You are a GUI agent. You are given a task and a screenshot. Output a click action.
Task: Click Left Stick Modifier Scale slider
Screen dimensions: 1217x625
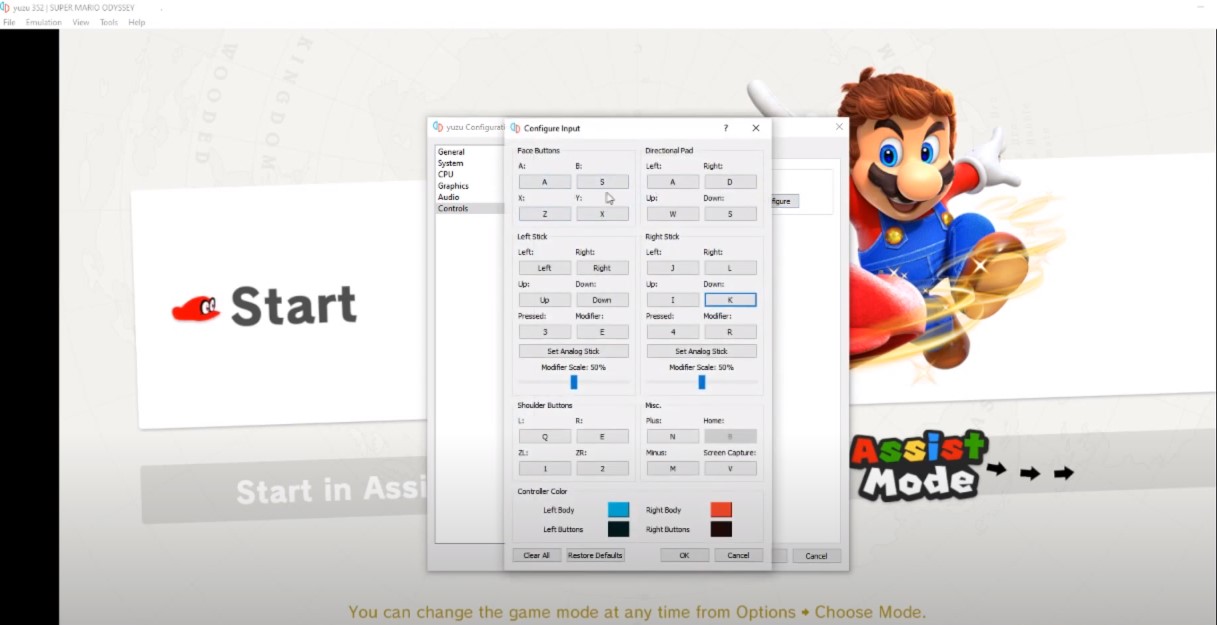tap(574, 382)
